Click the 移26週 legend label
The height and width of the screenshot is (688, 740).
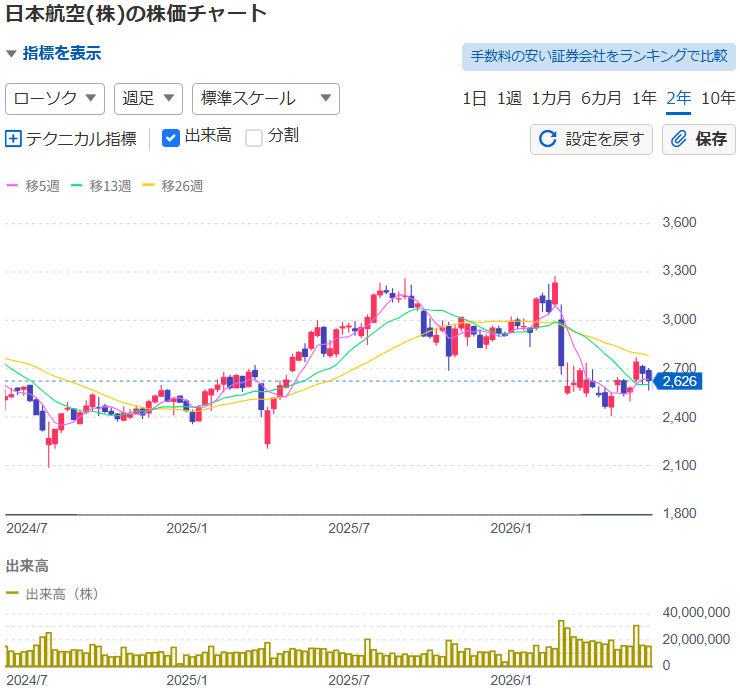182,186
